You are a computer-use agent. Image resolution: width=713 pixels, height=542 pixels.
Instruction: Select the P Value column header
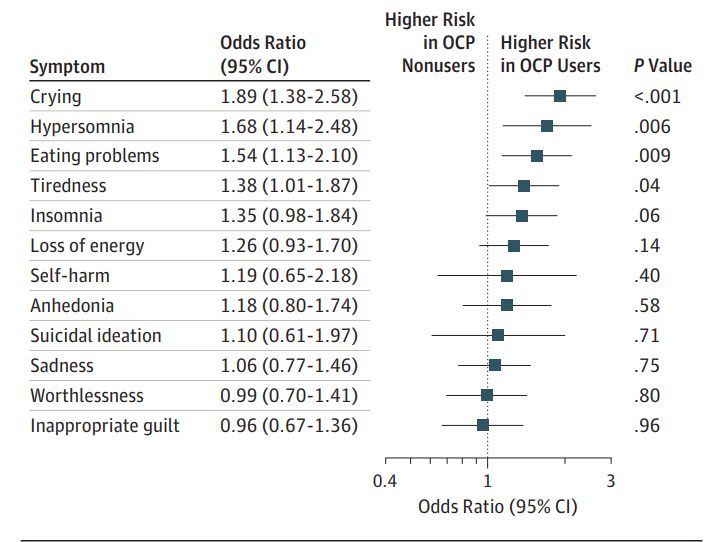(x=662, y=66)
